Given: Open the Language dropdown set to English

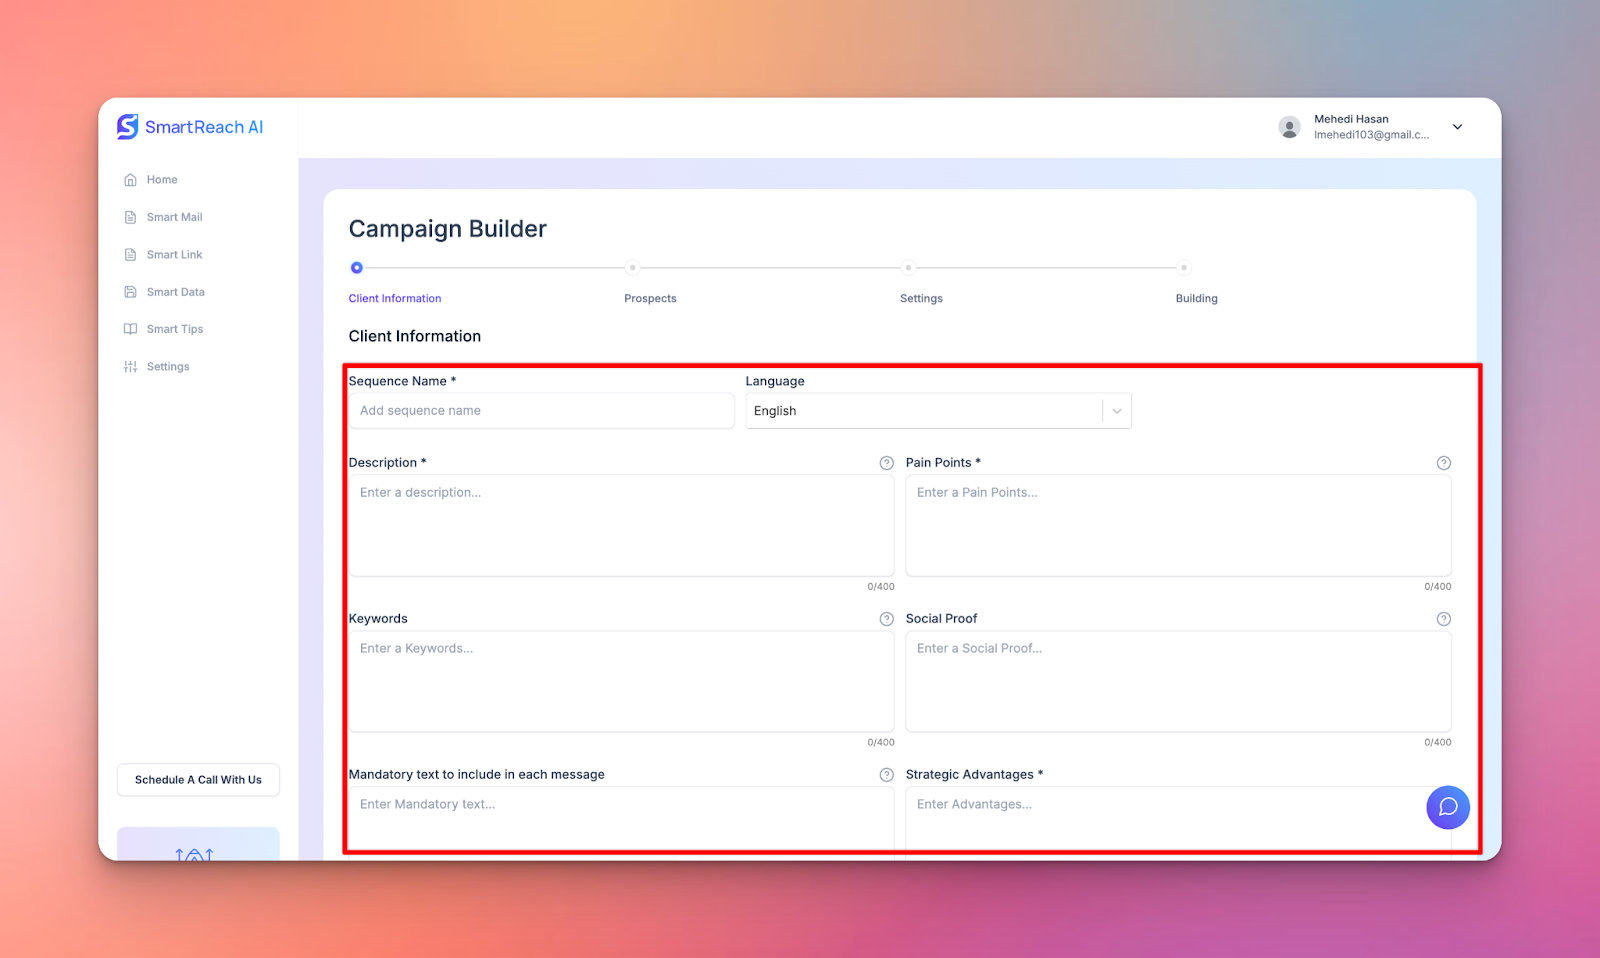Looking at the screenshot, I should 938,411.
